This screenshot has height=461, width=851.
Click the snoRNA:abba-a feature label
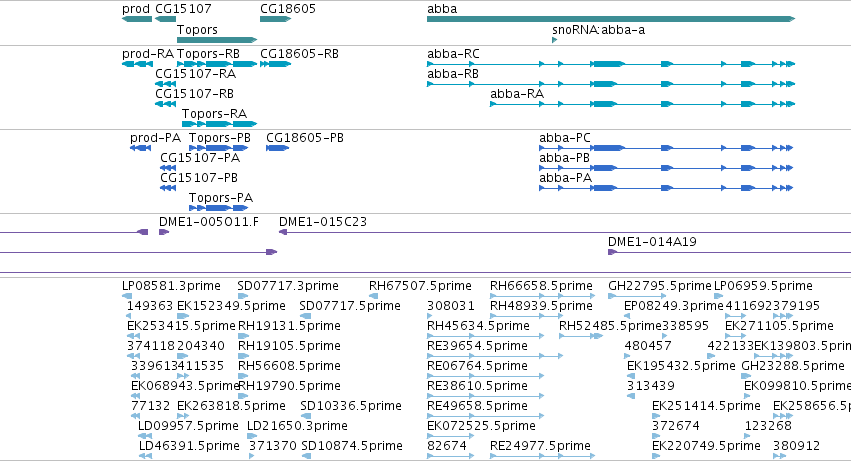pos(599,29)
